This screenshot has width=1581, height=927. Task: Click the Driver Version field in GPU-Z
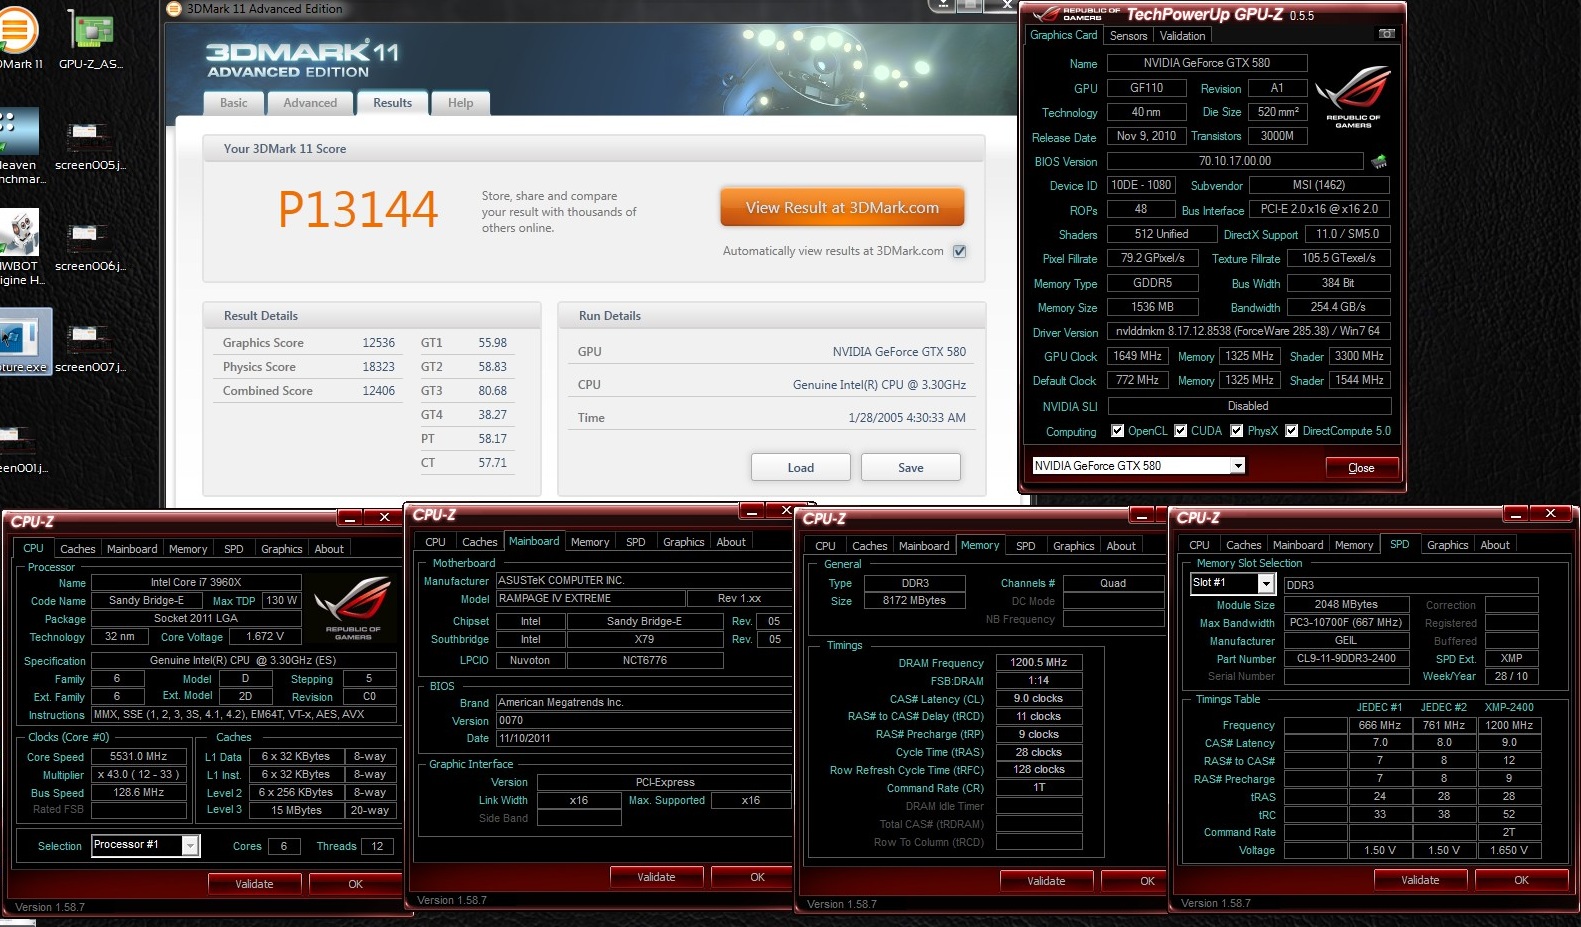pyautogui.click(x=1248, y=331)
